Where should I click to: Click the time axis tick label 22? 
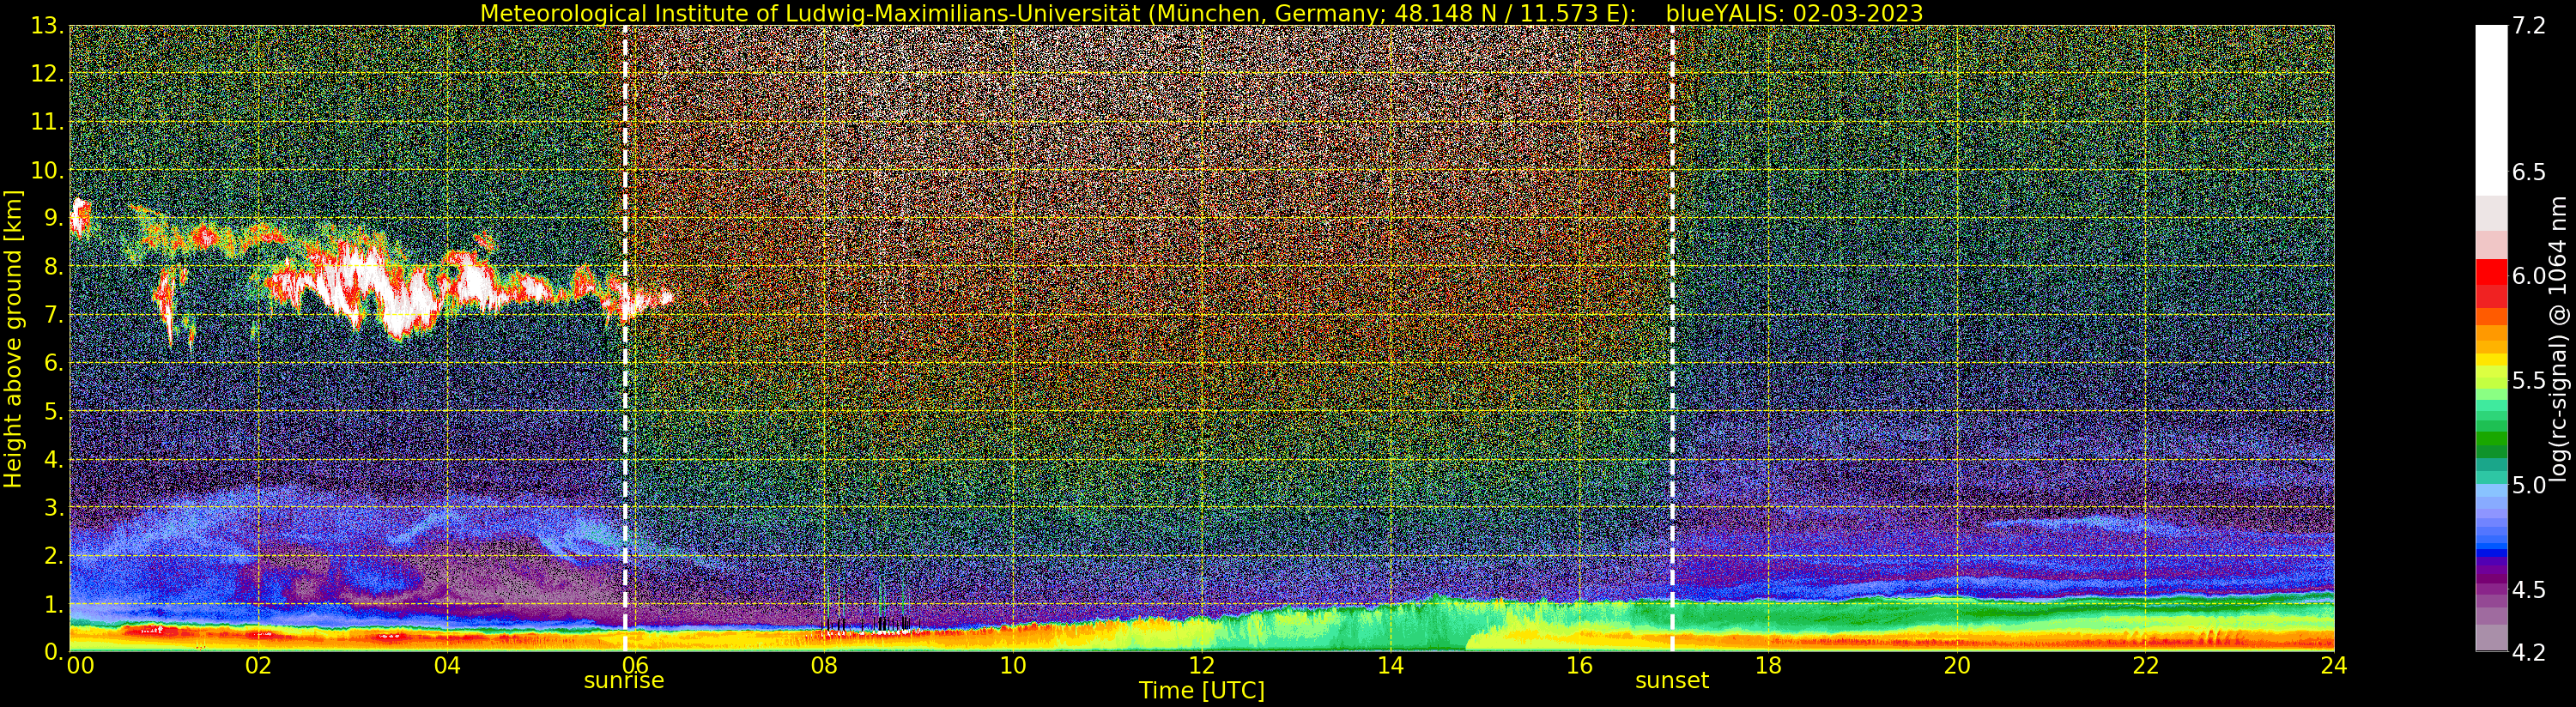tap(2145, 666)
